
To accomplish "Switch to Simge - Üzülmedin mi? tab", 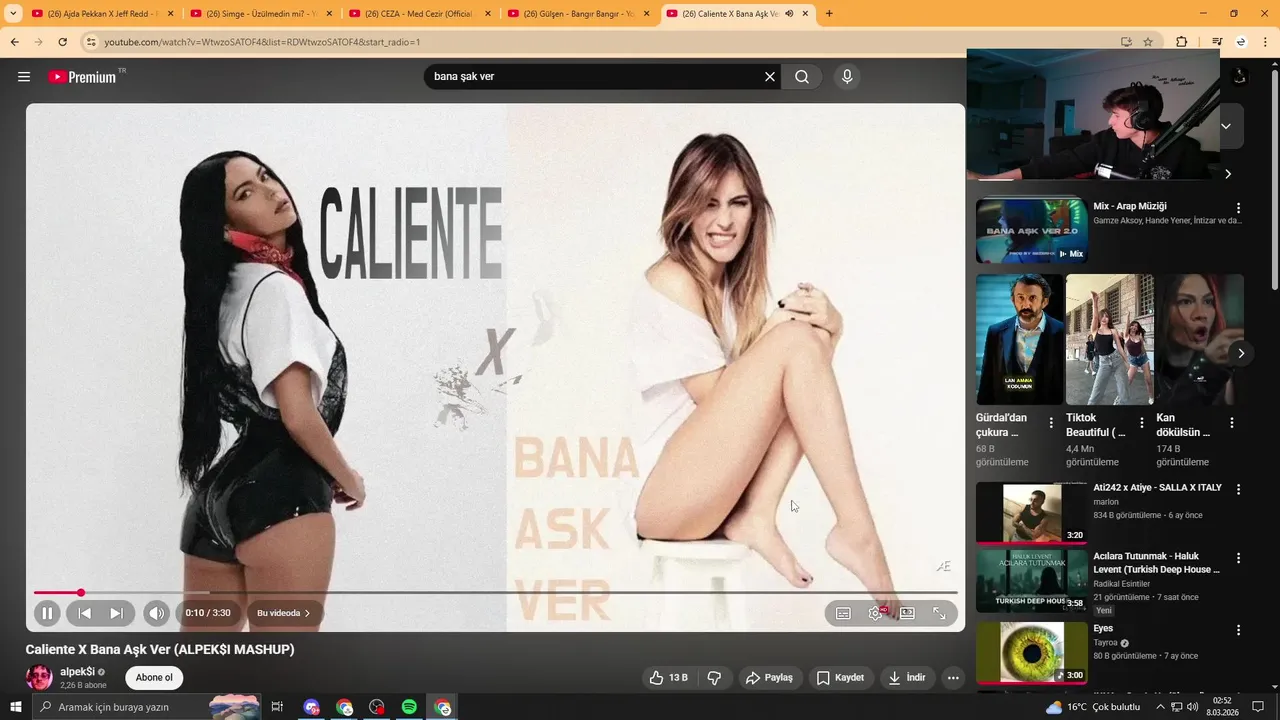I will 260,14.
